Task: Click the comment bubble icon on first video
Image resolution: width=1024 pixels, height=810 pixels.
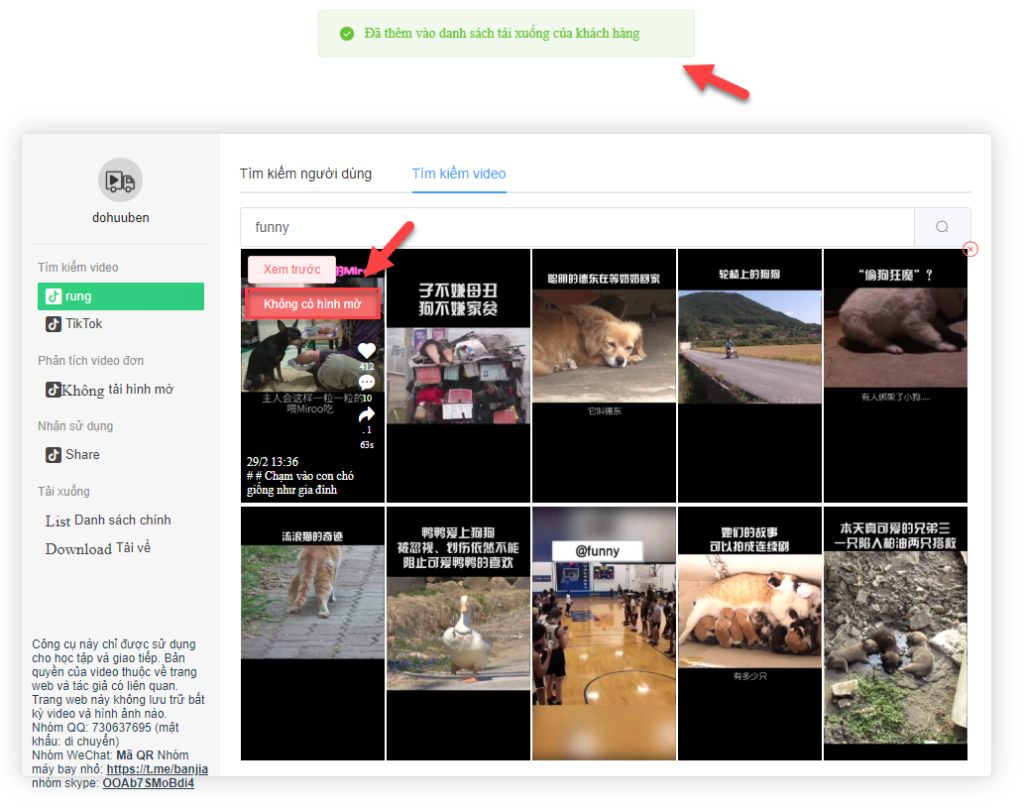Action: click(367, 382)
